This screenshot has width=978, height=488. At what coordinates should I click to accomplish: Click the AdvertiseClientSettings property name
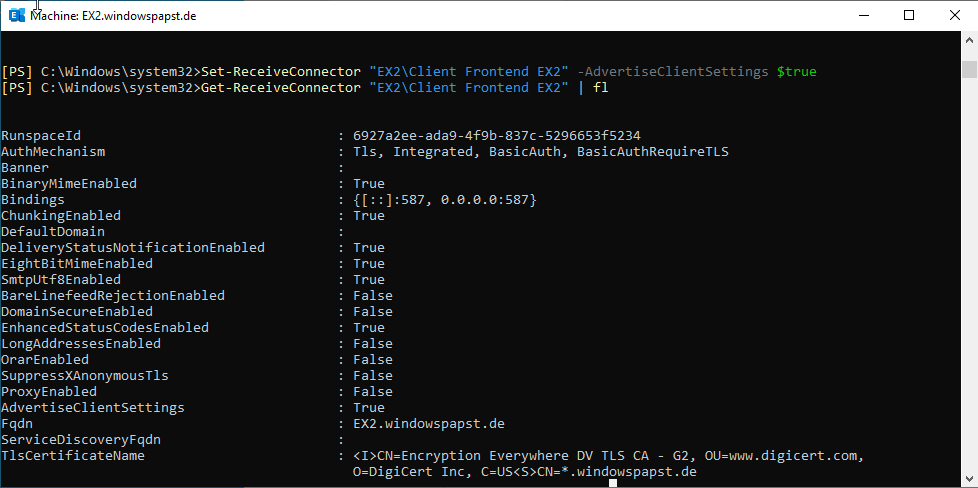point(93,408)
